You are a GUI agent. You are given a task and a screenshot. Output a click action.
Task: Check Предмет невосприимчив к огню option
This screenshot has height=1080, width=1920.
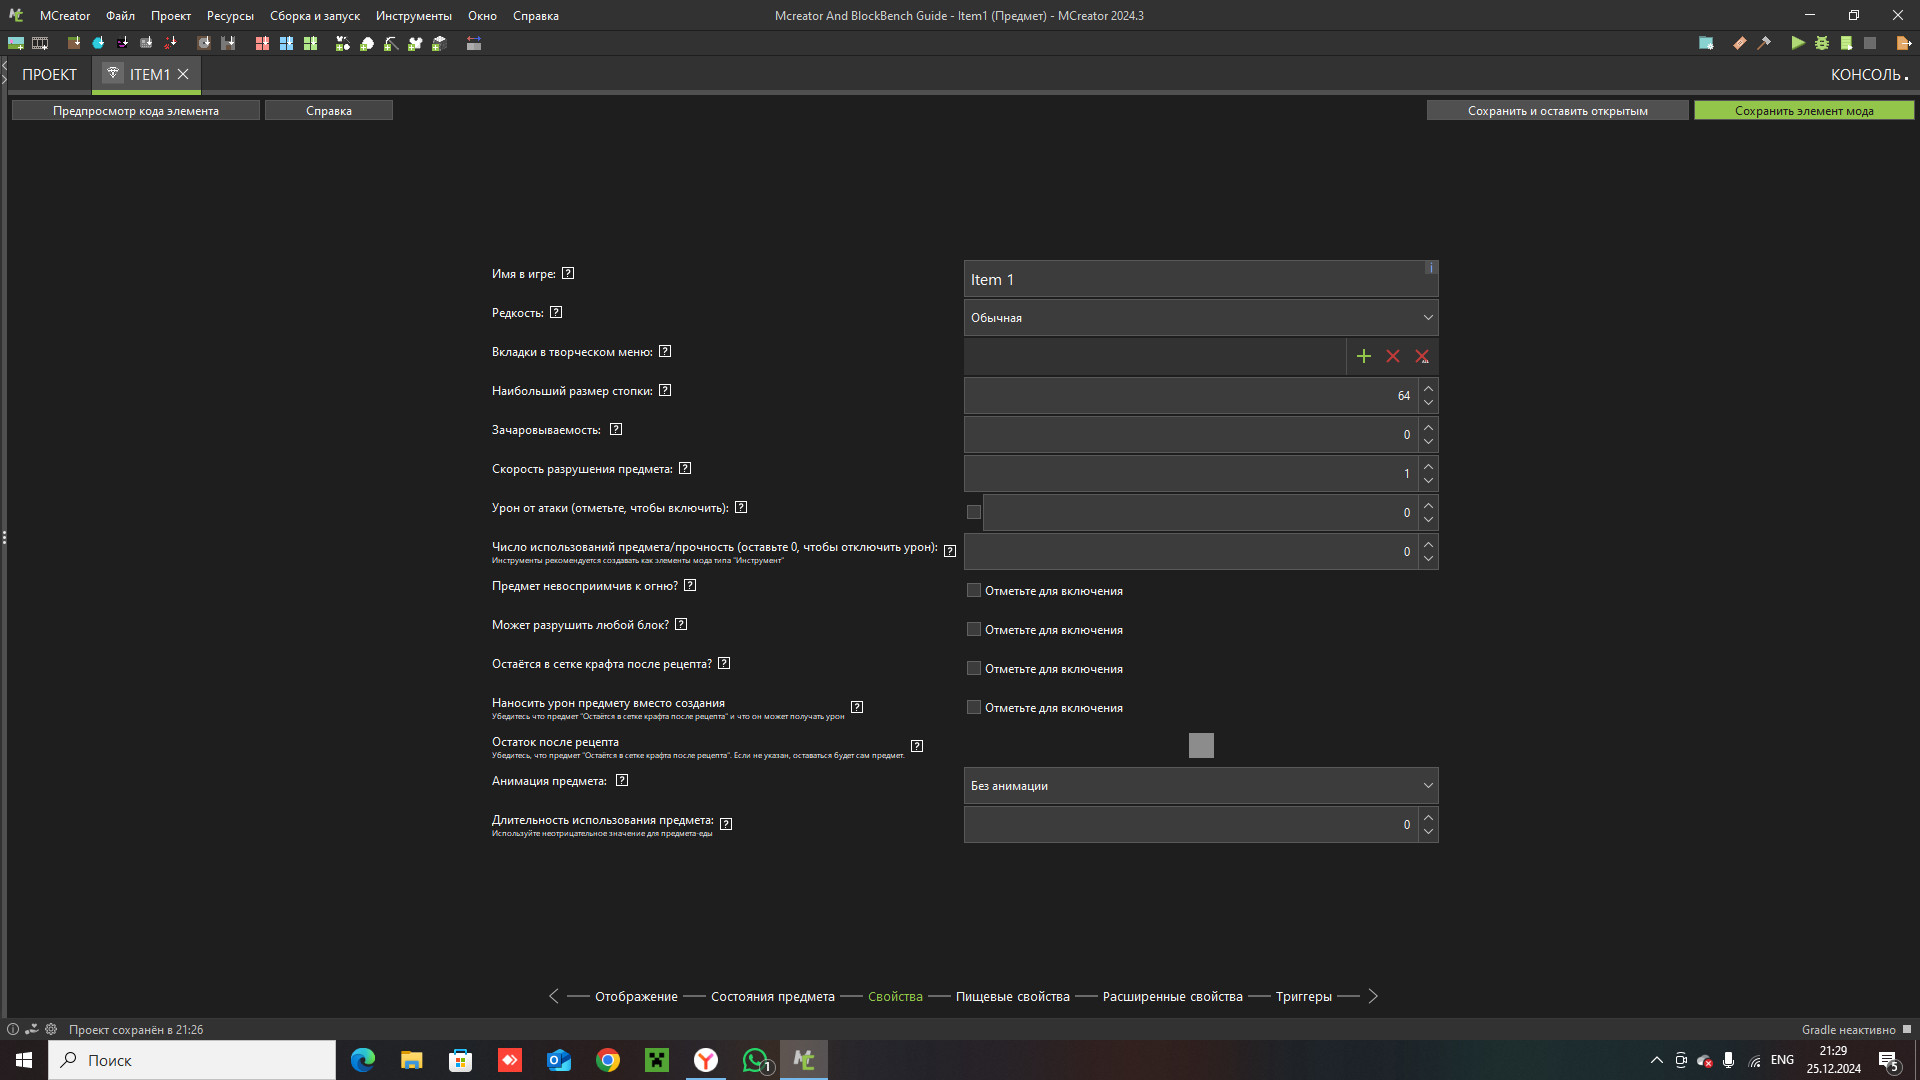(973, 590)
